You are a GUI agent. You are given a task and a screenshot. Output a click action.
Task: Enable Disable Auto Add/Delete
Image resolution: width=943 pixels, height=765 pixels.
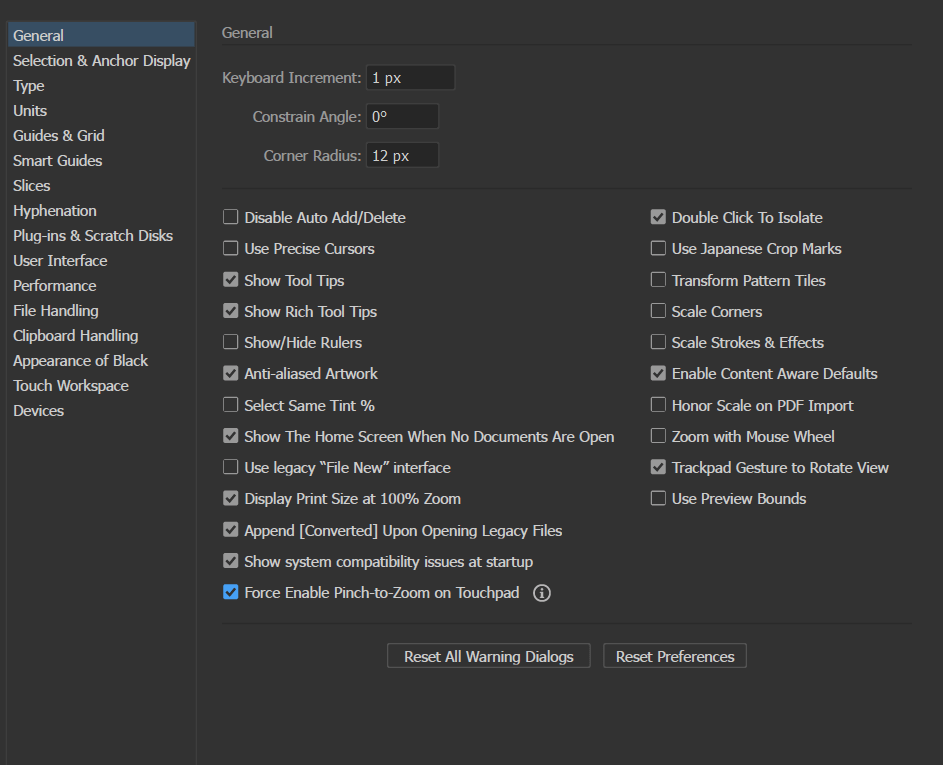click(230, 217)
